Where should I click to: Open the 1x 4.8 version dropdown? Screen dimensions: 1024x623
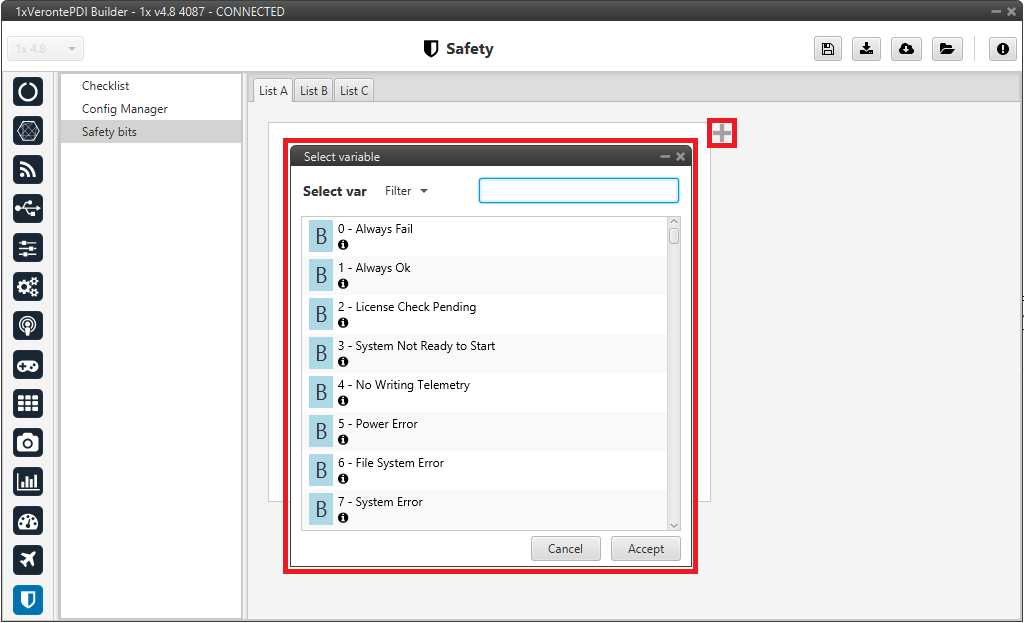pos(45,49)
